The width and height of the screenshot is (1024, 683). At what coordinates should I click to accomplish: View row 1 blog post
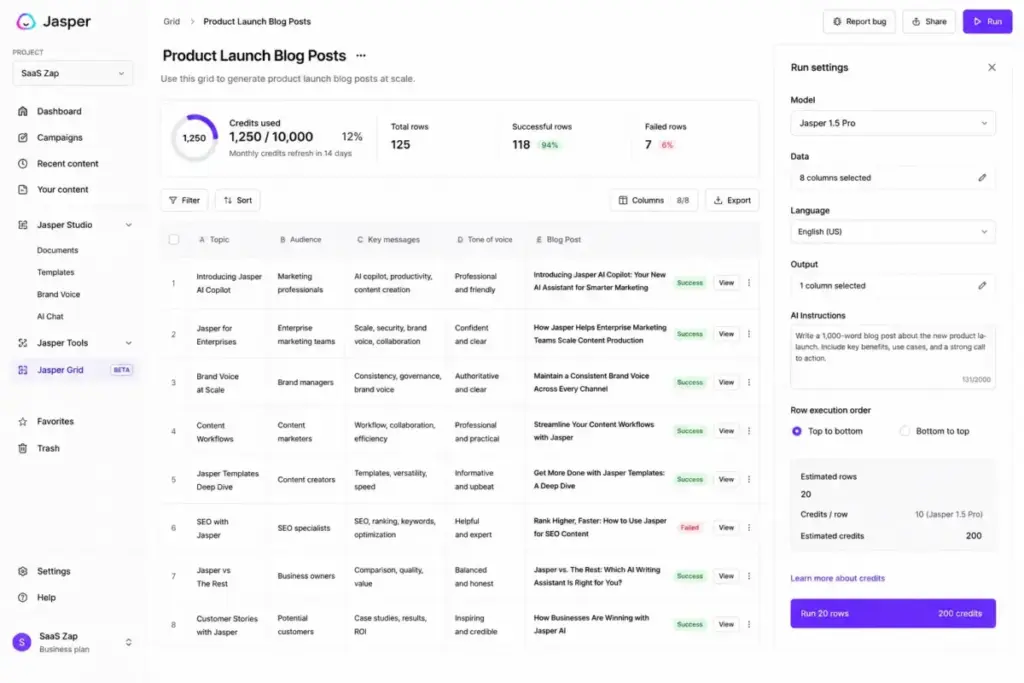pyautogui.click(x=726, y=283)
